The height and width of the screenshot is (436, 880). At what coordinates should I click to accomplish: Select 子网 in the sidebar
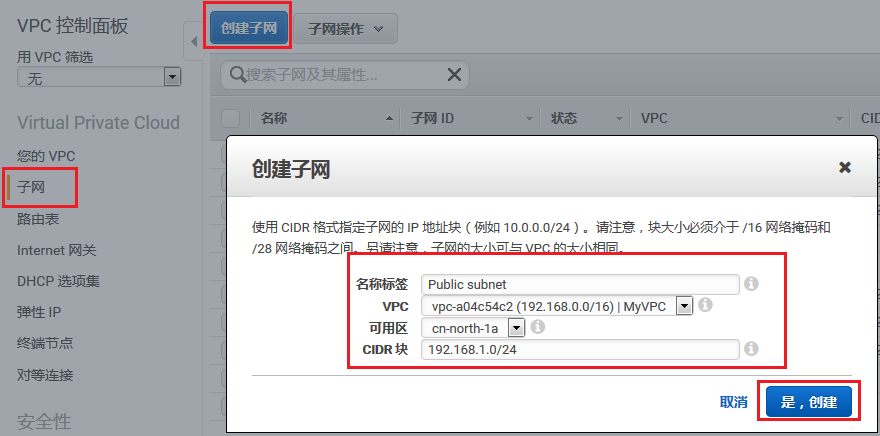click(x=32, y=187)
